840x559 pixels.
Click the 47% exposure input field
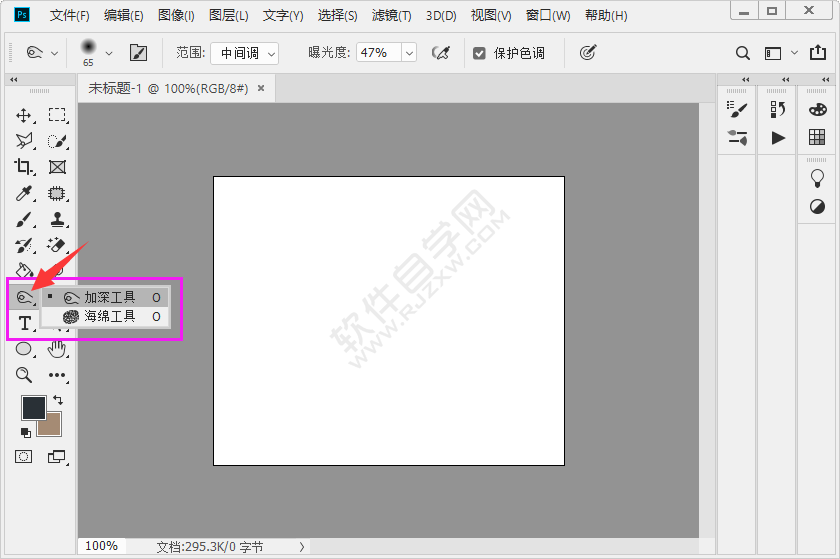click(x=379, y=53)
